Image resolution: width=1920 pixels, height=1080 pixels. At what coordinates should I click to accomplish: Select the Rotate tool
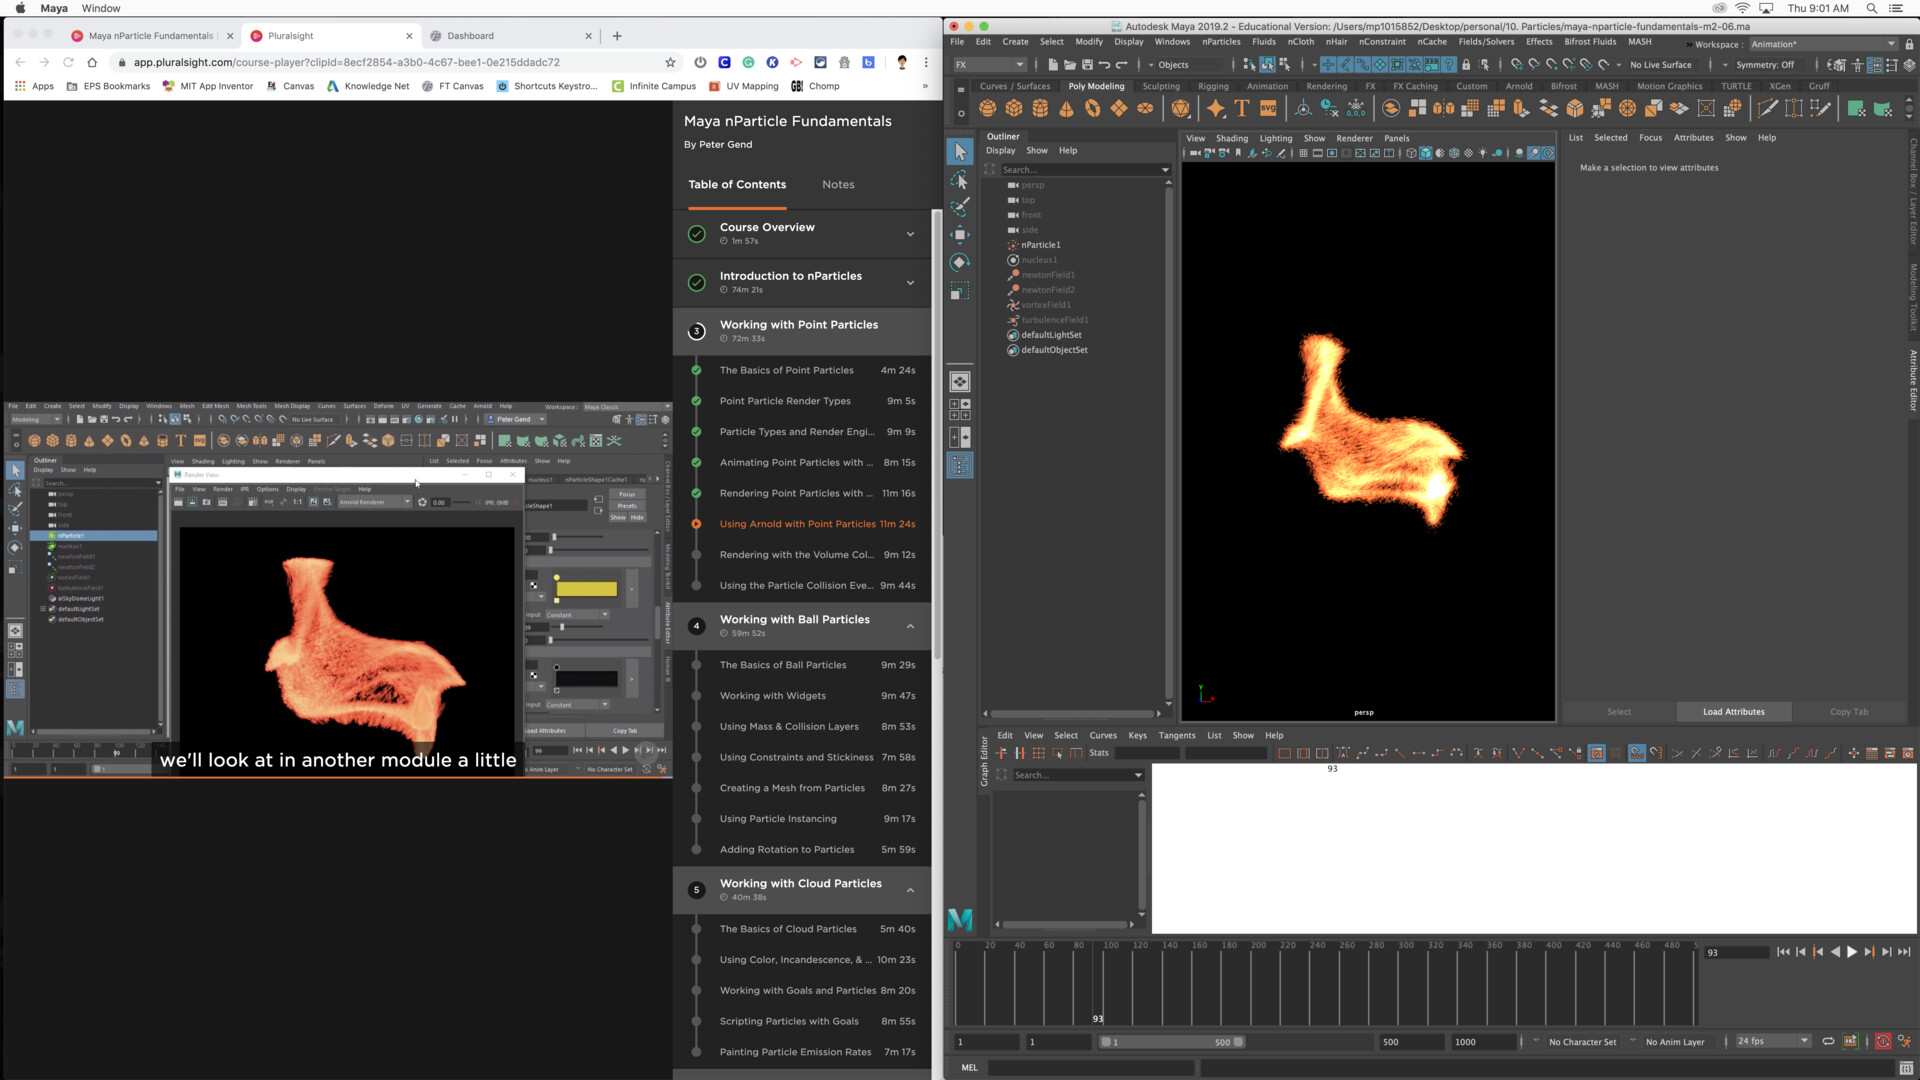(959, 262)
